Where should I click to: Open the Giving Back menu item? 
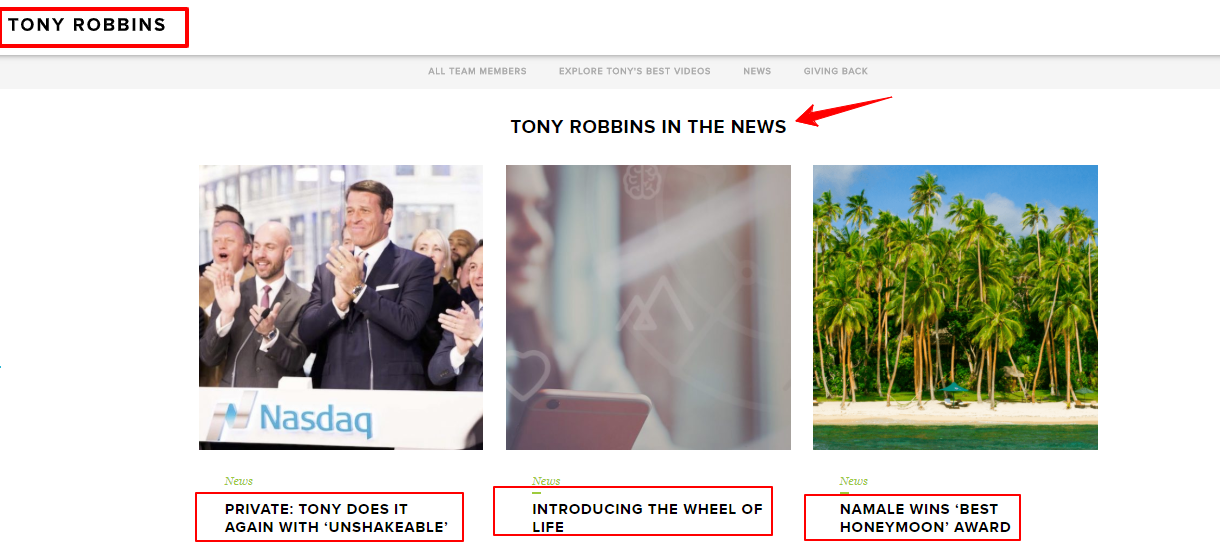[x=836, y=71]
